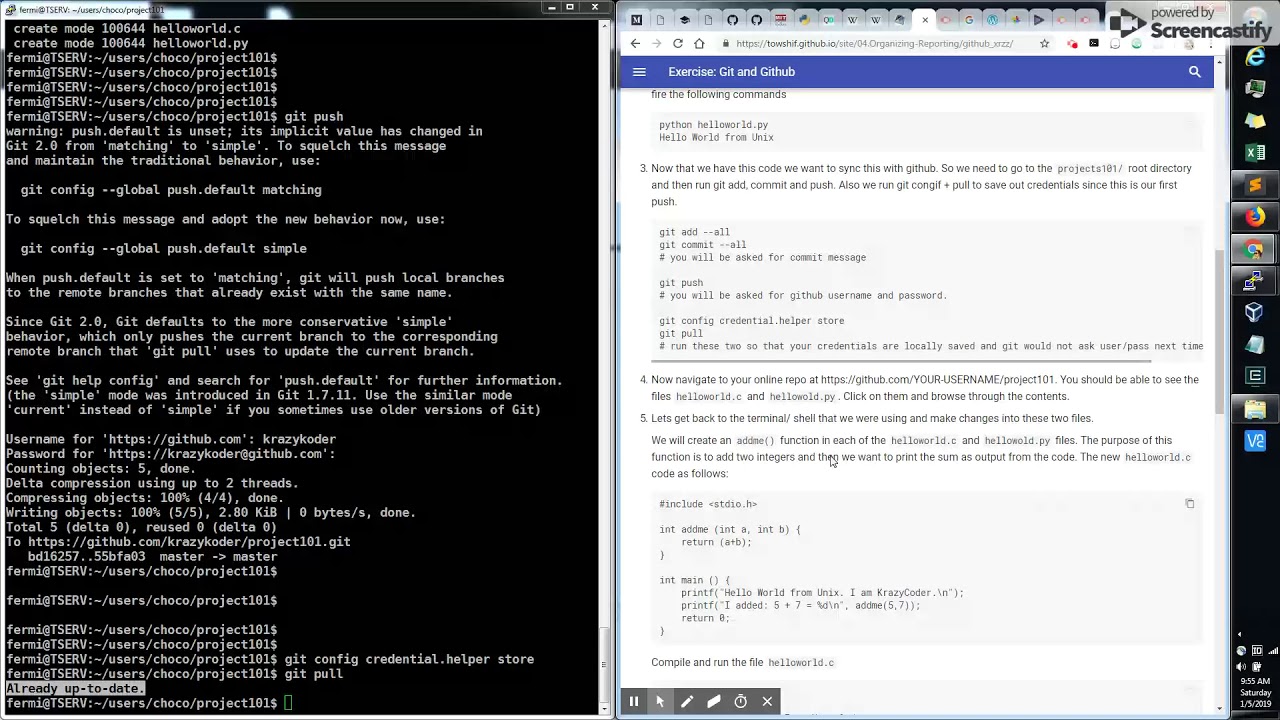This screenshot has height=720, width=1280.
Task: Show hidden system tray icons
Action: tap(1240, 634)
